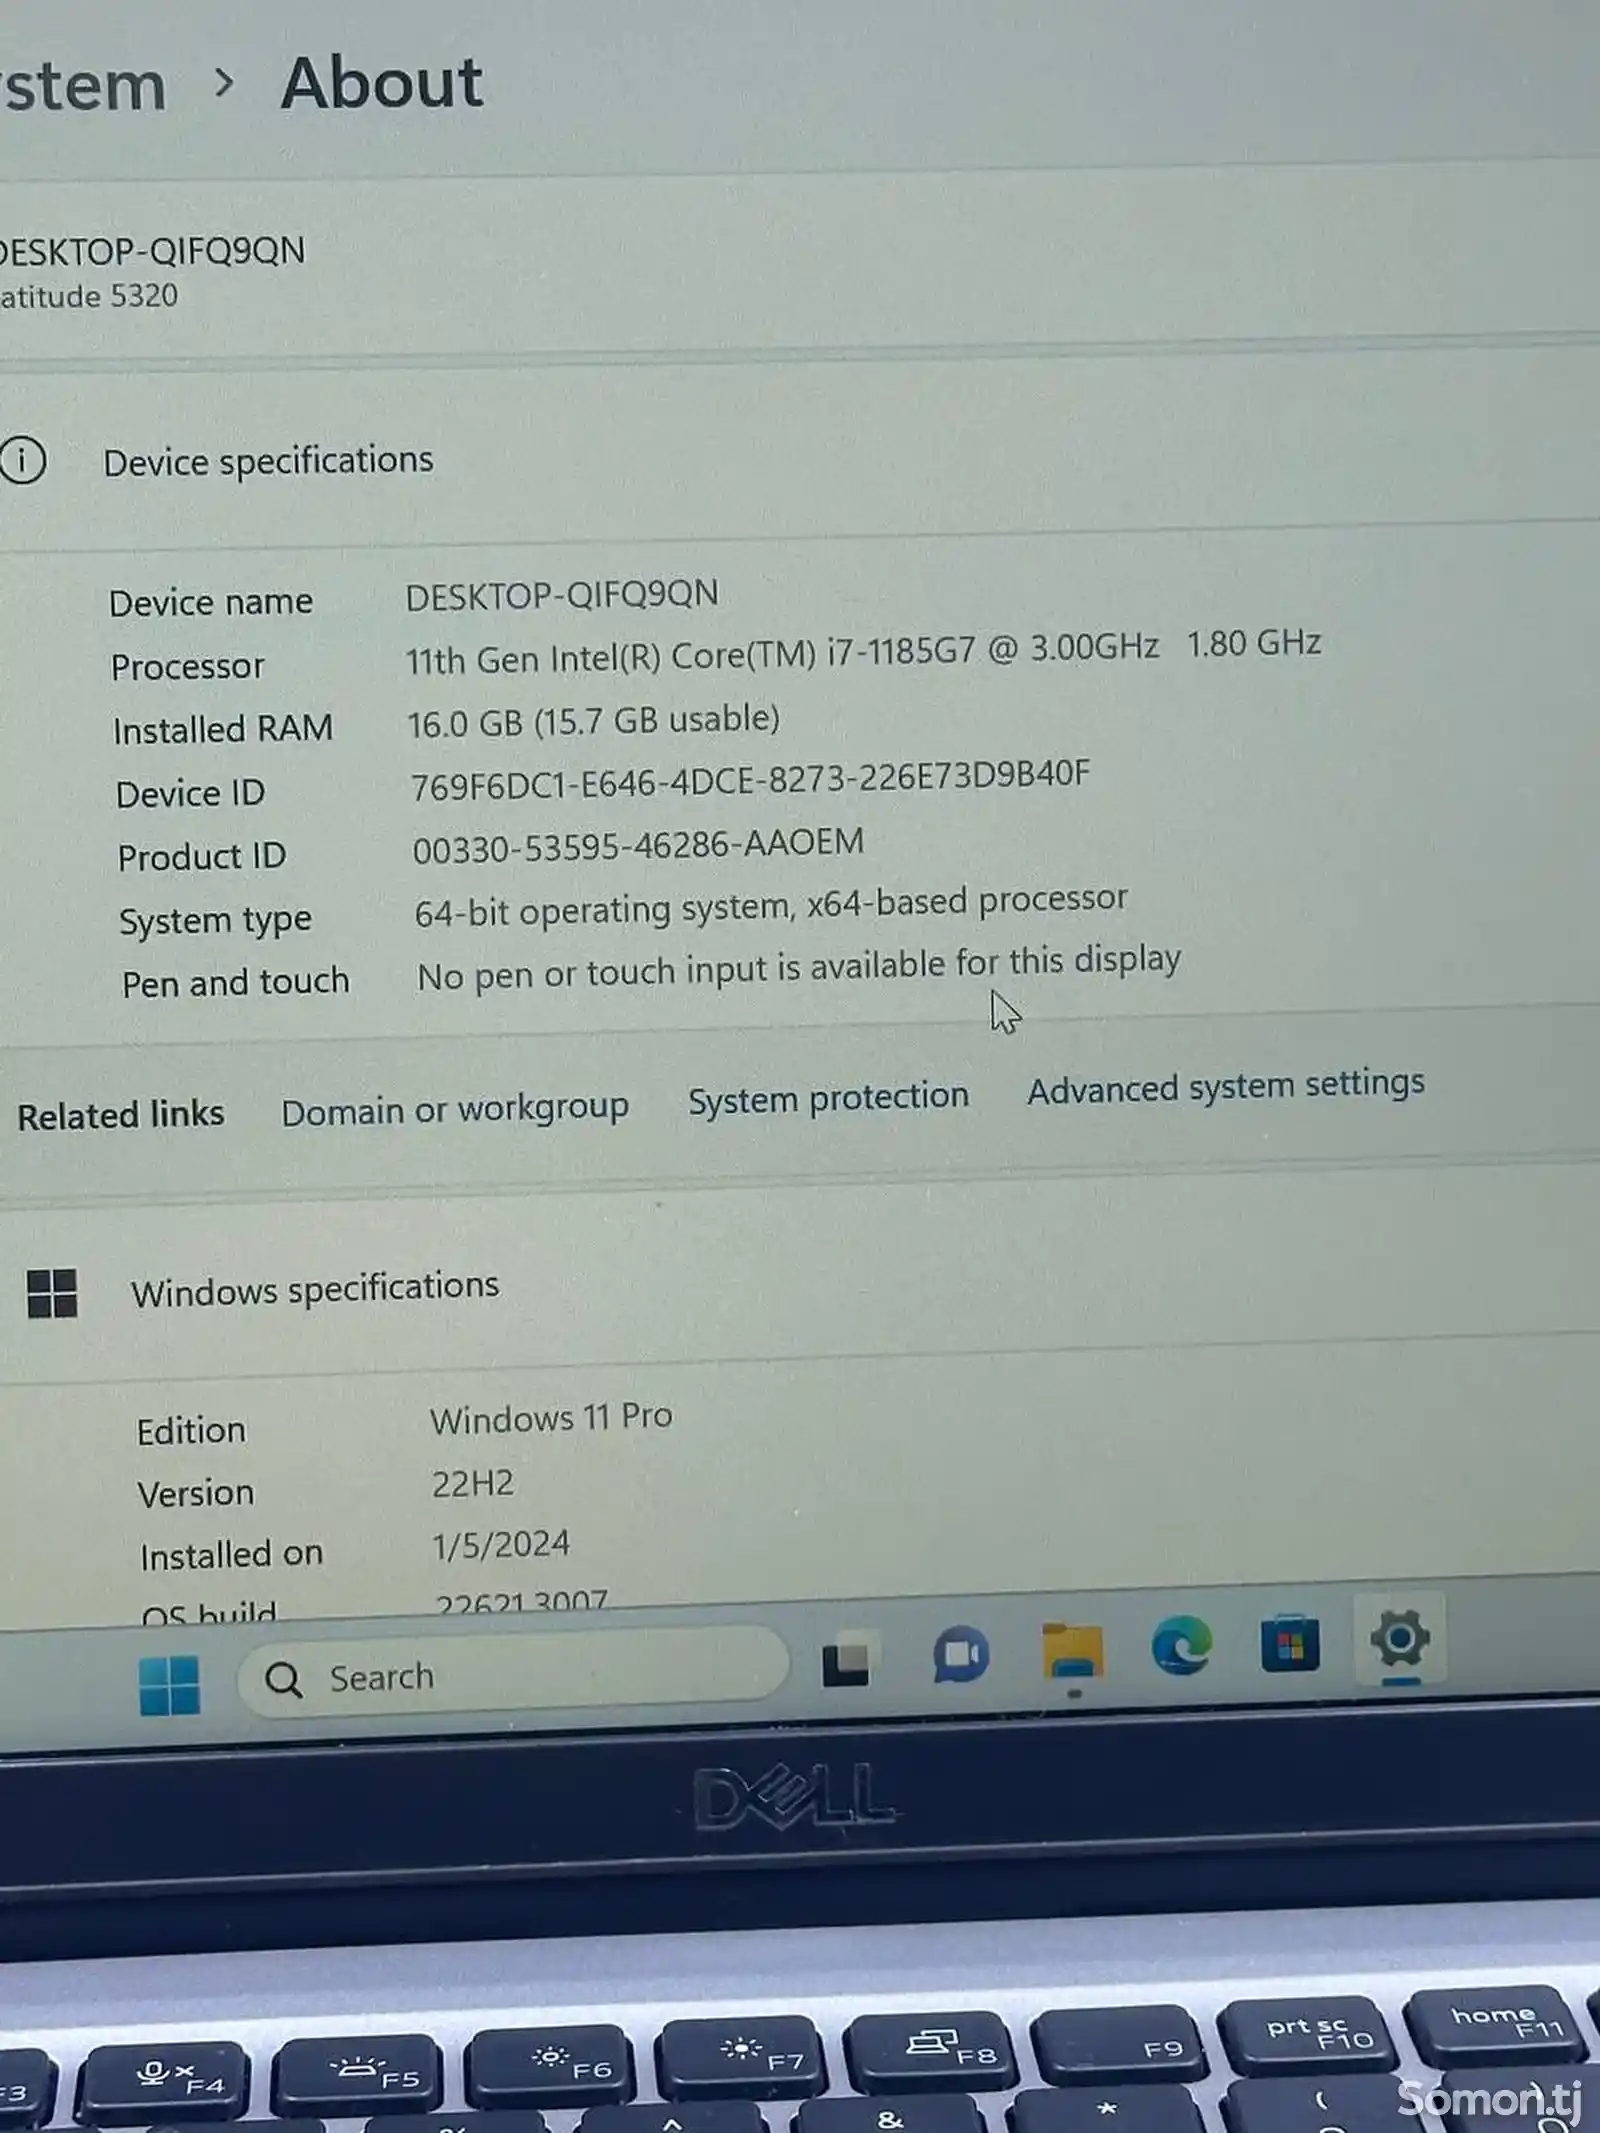Select the Windows 11 Pro edition value
The width and height of the screenshot is (1600, 2133).
tap(551, 1418)
